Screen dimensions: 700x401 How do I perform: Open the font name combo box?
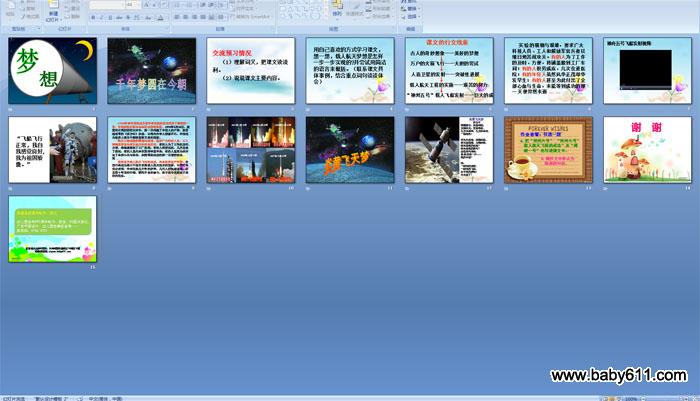point(107,5)
